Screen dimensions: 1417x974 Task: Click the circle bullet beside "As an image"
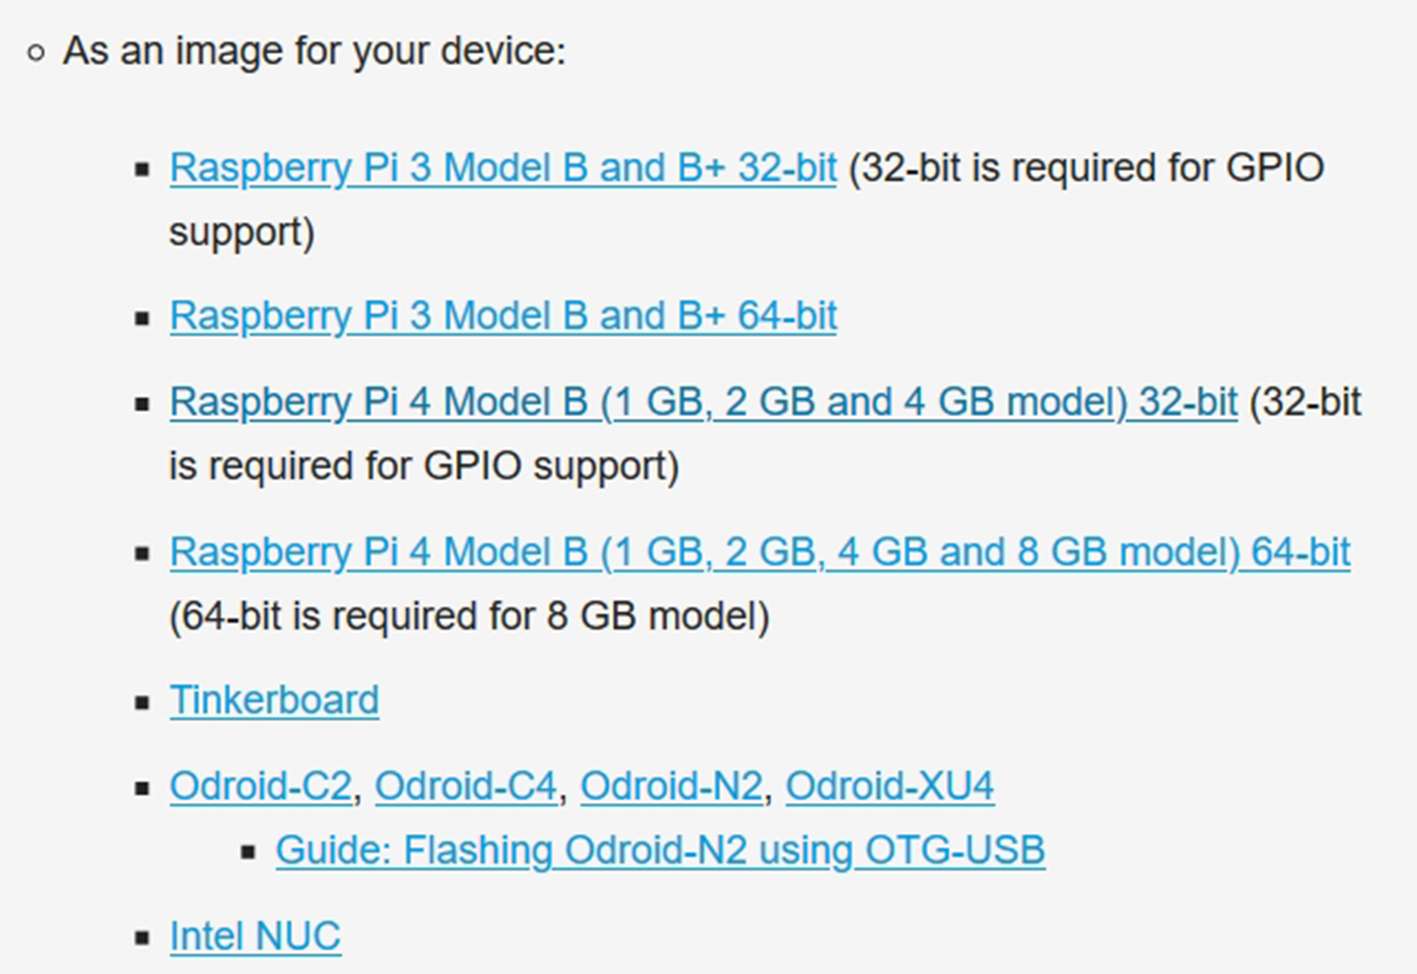(x=36, y=52)
